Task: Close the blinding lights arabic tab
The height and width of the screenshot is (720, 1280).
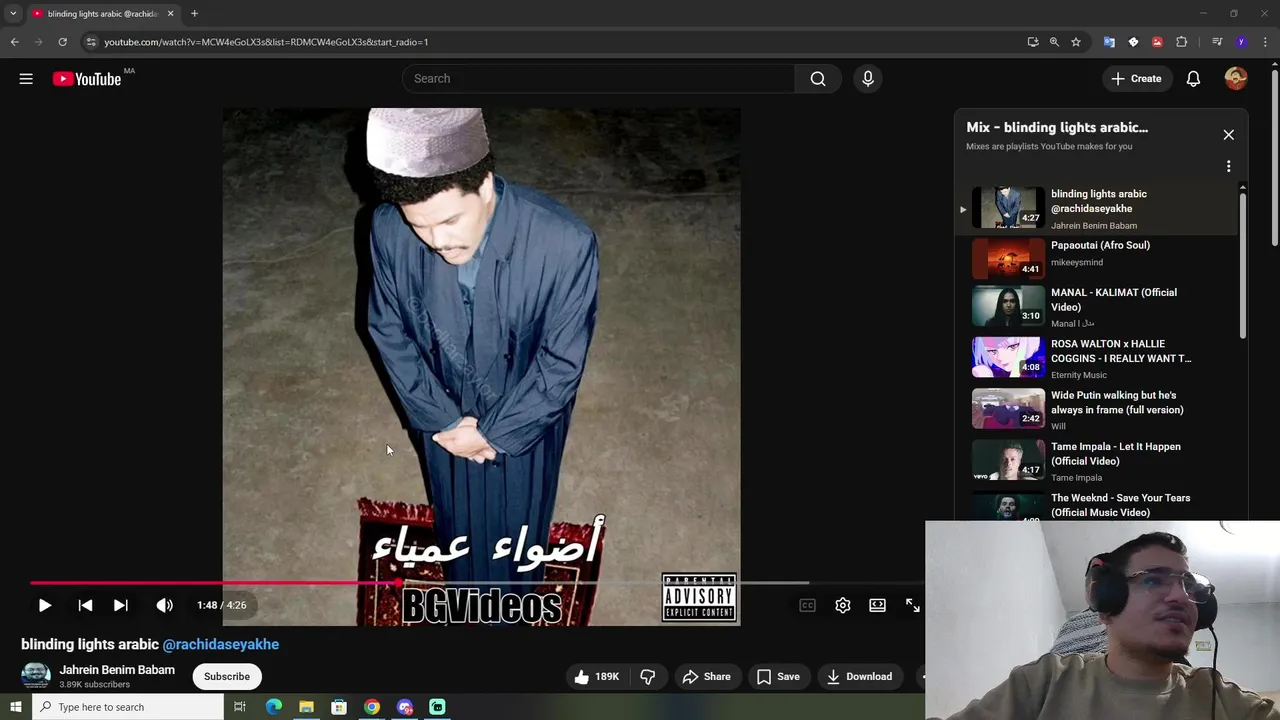Action: pos(170,14)
